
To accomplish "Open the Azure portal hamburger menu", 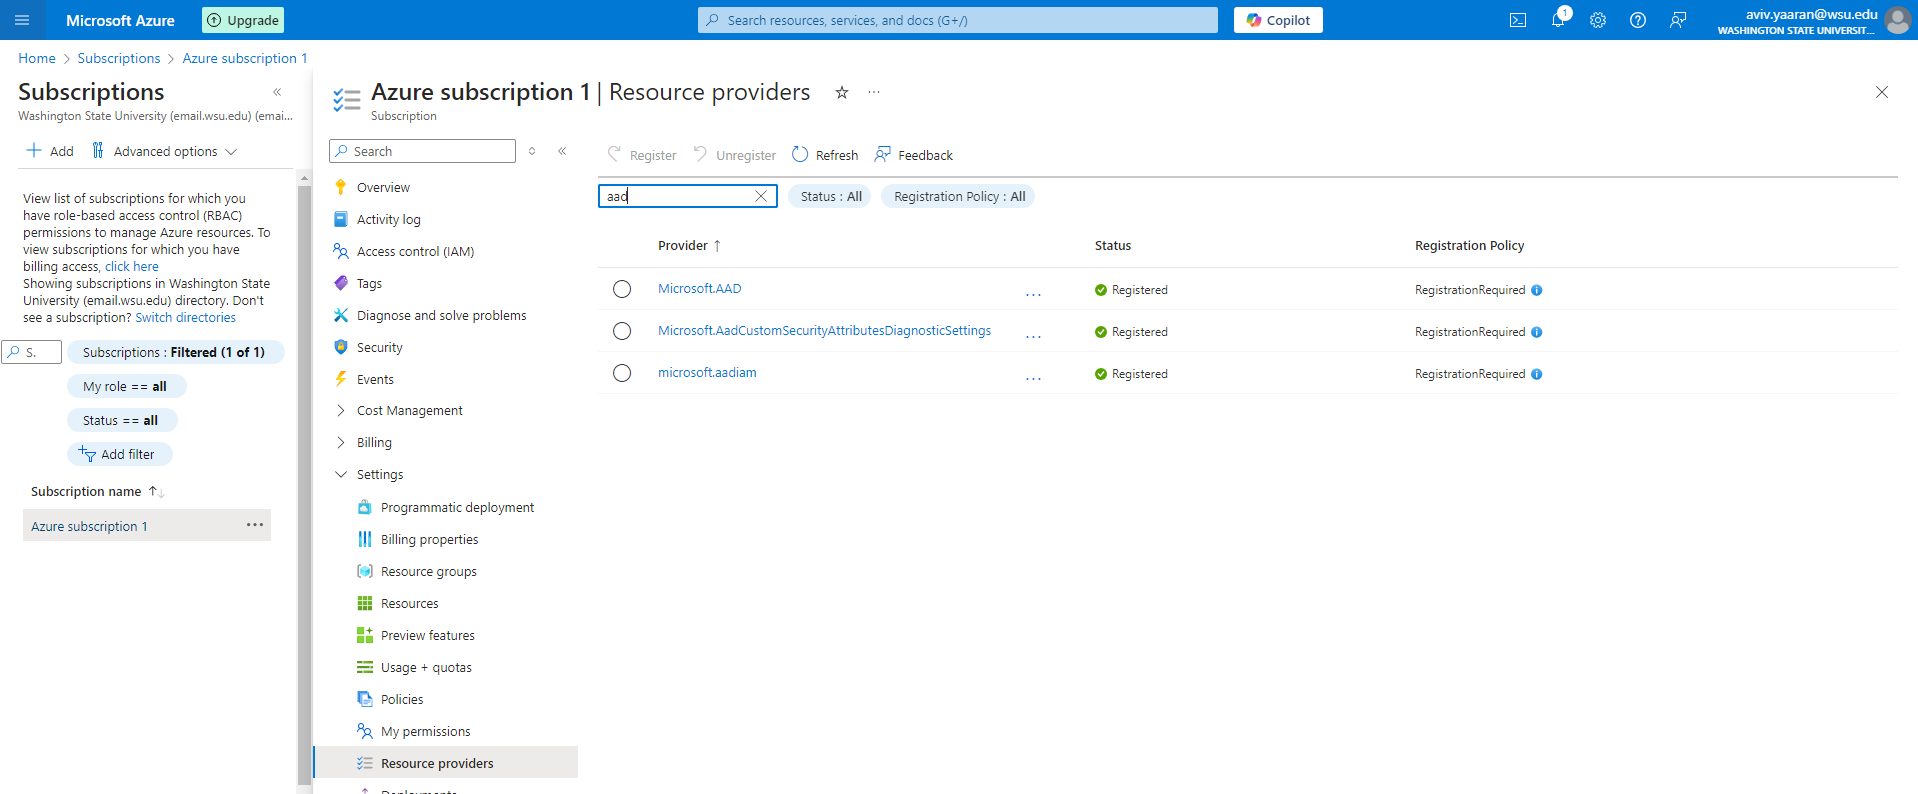I will (22, 20).
